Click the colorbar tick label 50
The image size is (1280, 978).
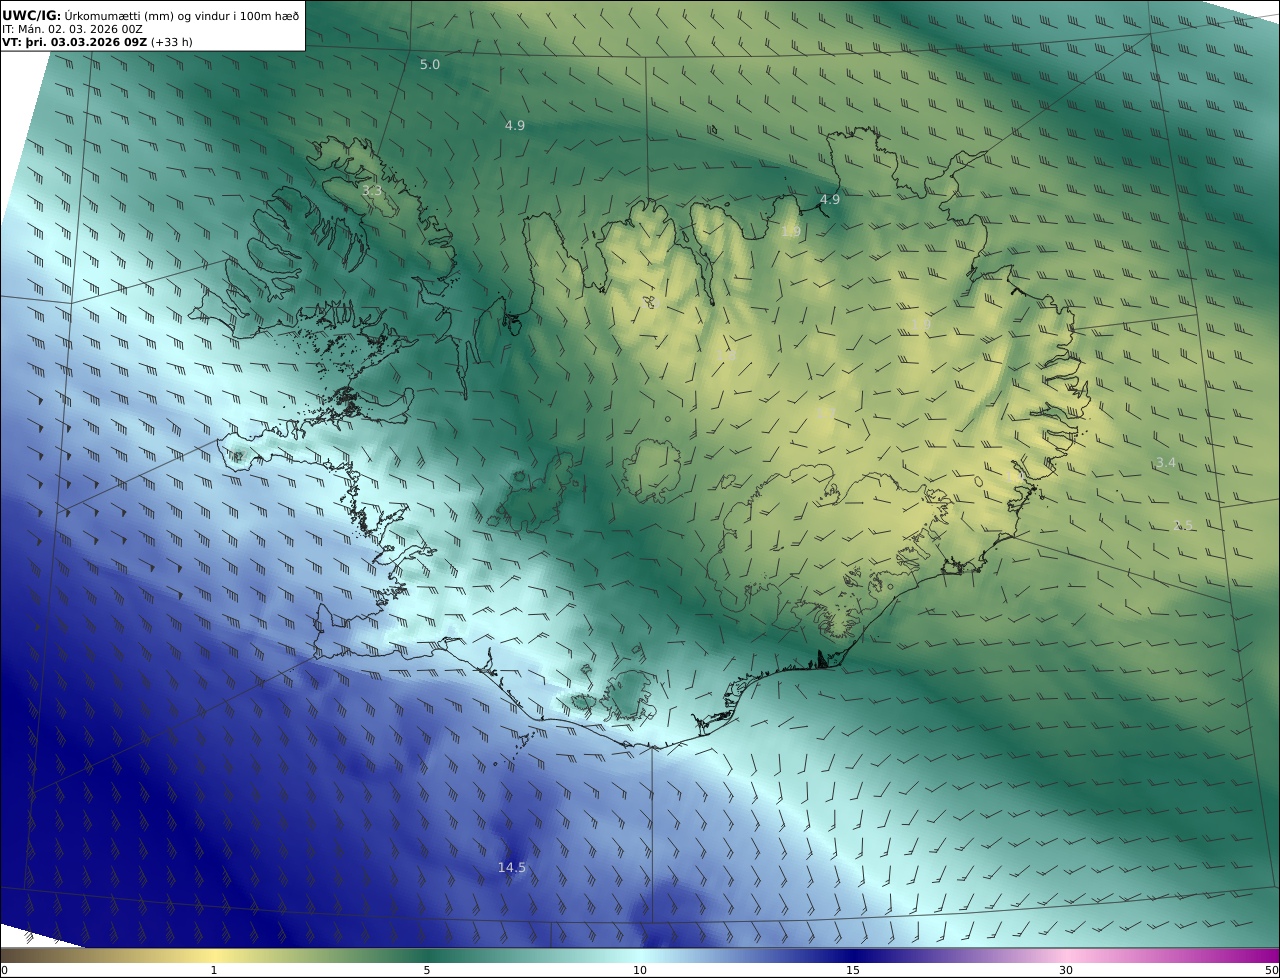pyautogui.click(x=1272, y=970)
